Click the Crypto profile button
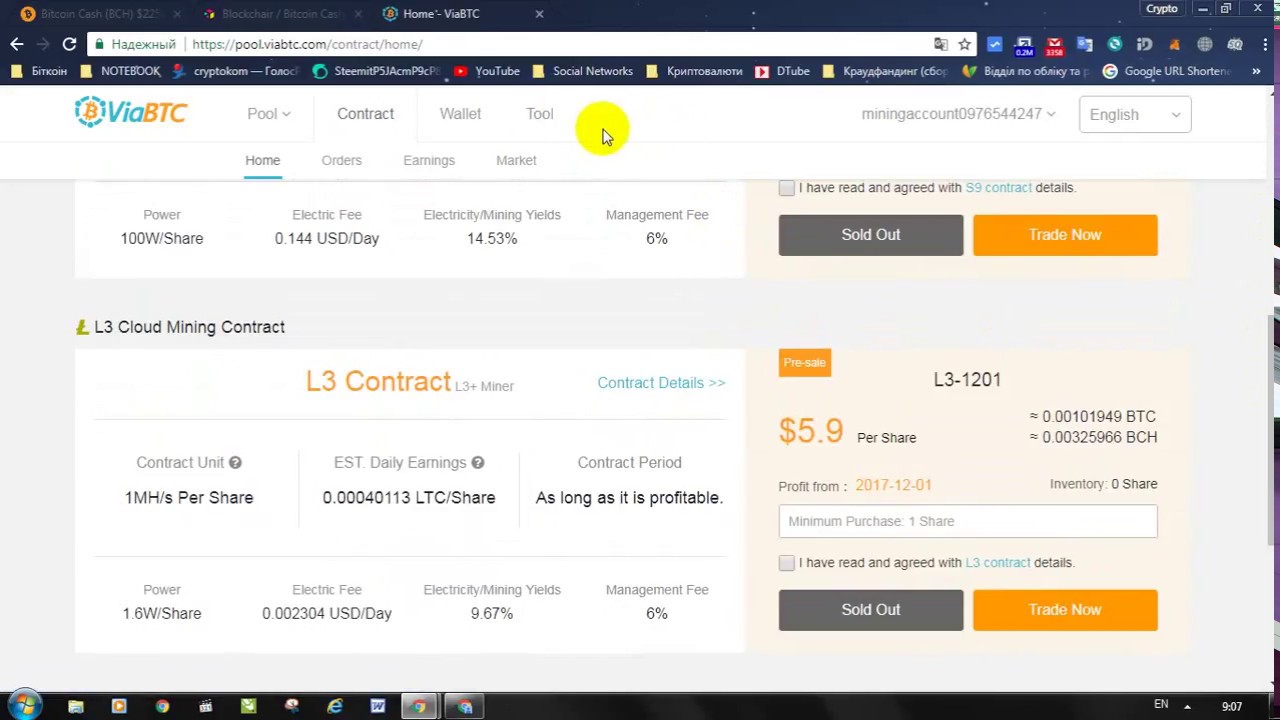This screenshot has height=720, width=1280. point(1161,8)
